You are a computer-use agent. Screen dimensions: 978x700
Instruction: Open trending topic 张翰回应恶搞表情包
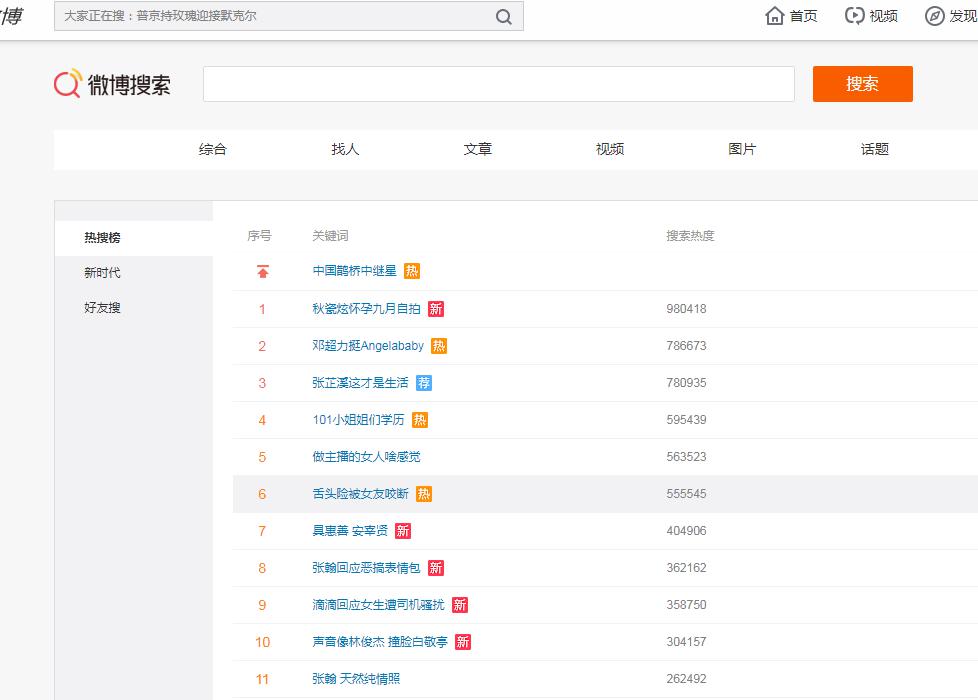[x=366, y=568]
